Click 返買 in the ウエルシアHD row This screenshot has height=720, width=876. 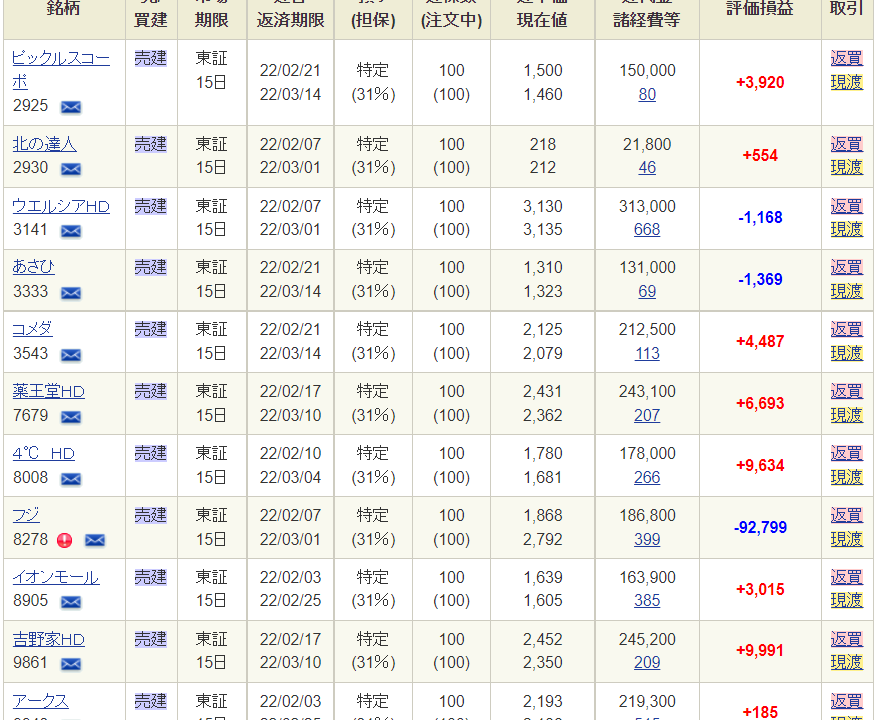point(846,206)
